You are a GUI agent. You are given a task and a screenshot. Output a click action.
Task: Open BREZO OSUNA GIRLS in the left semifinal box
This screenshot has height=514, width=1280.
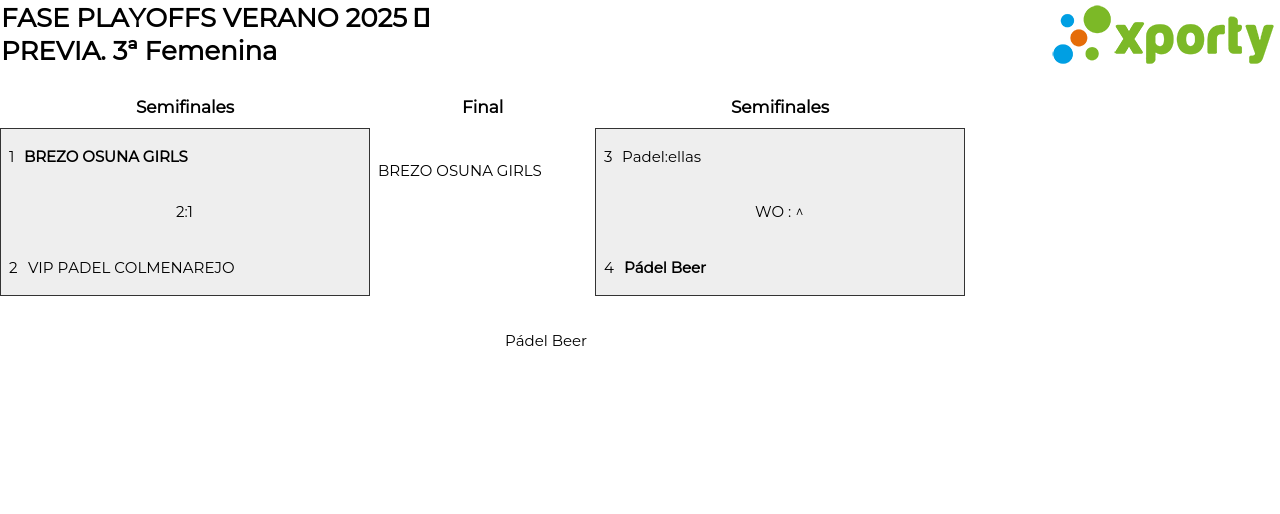point(106,157)
